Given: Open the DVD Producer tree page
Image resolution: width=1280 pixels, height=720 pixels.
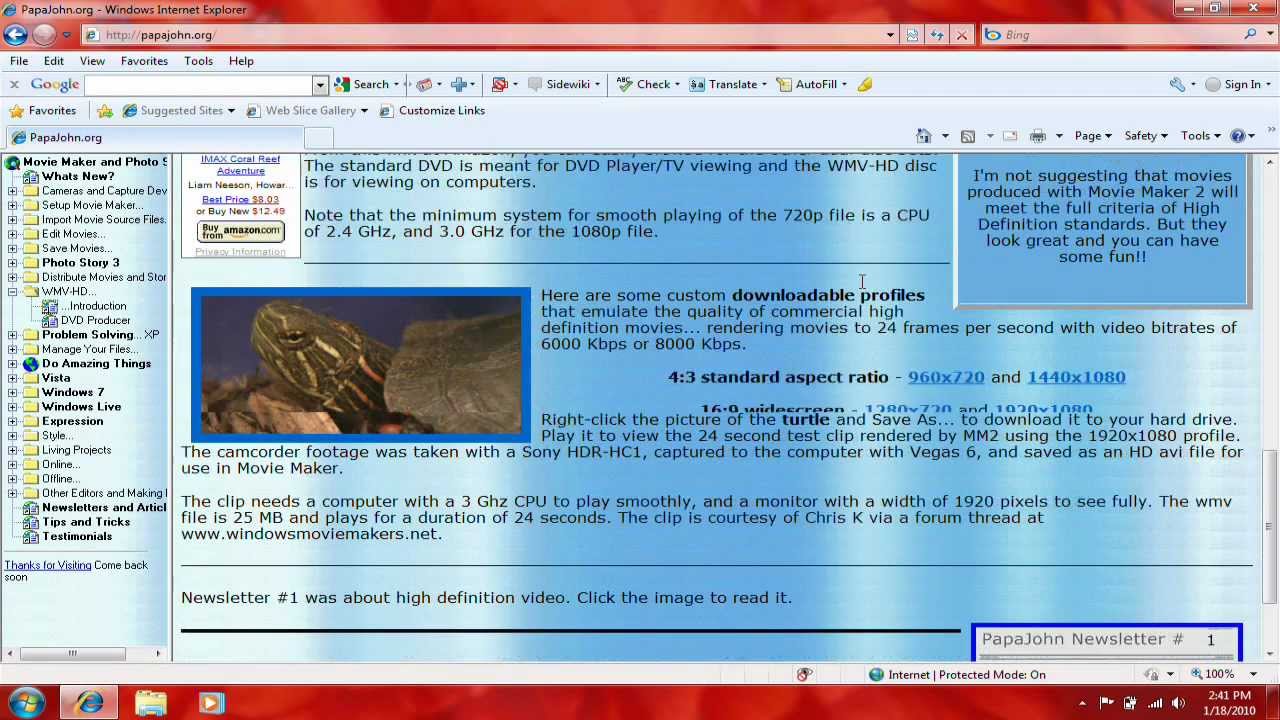Looking at the screenshot, I should pyautogui.click(x=95, y=321).
